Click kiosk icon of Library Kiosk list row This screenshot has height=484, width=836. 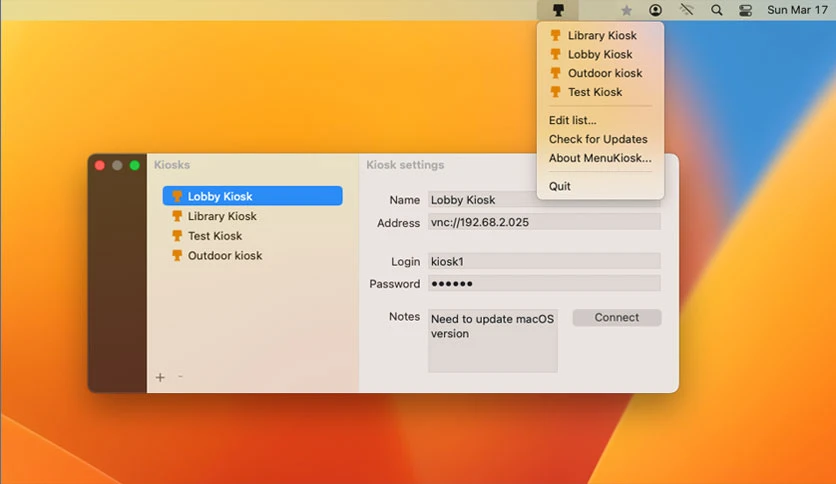177,216
